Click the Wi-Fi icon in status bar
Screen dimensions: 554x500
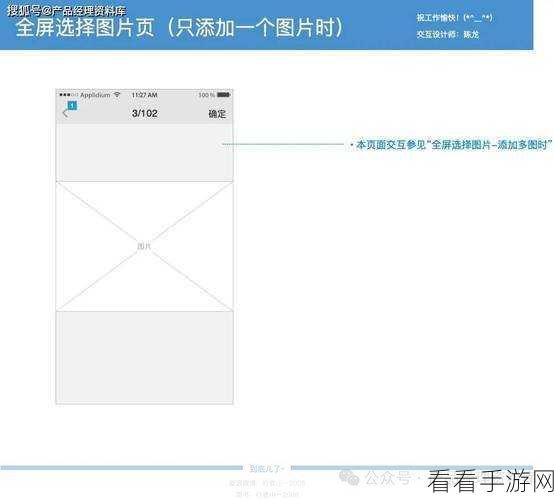tap(117, 95)
